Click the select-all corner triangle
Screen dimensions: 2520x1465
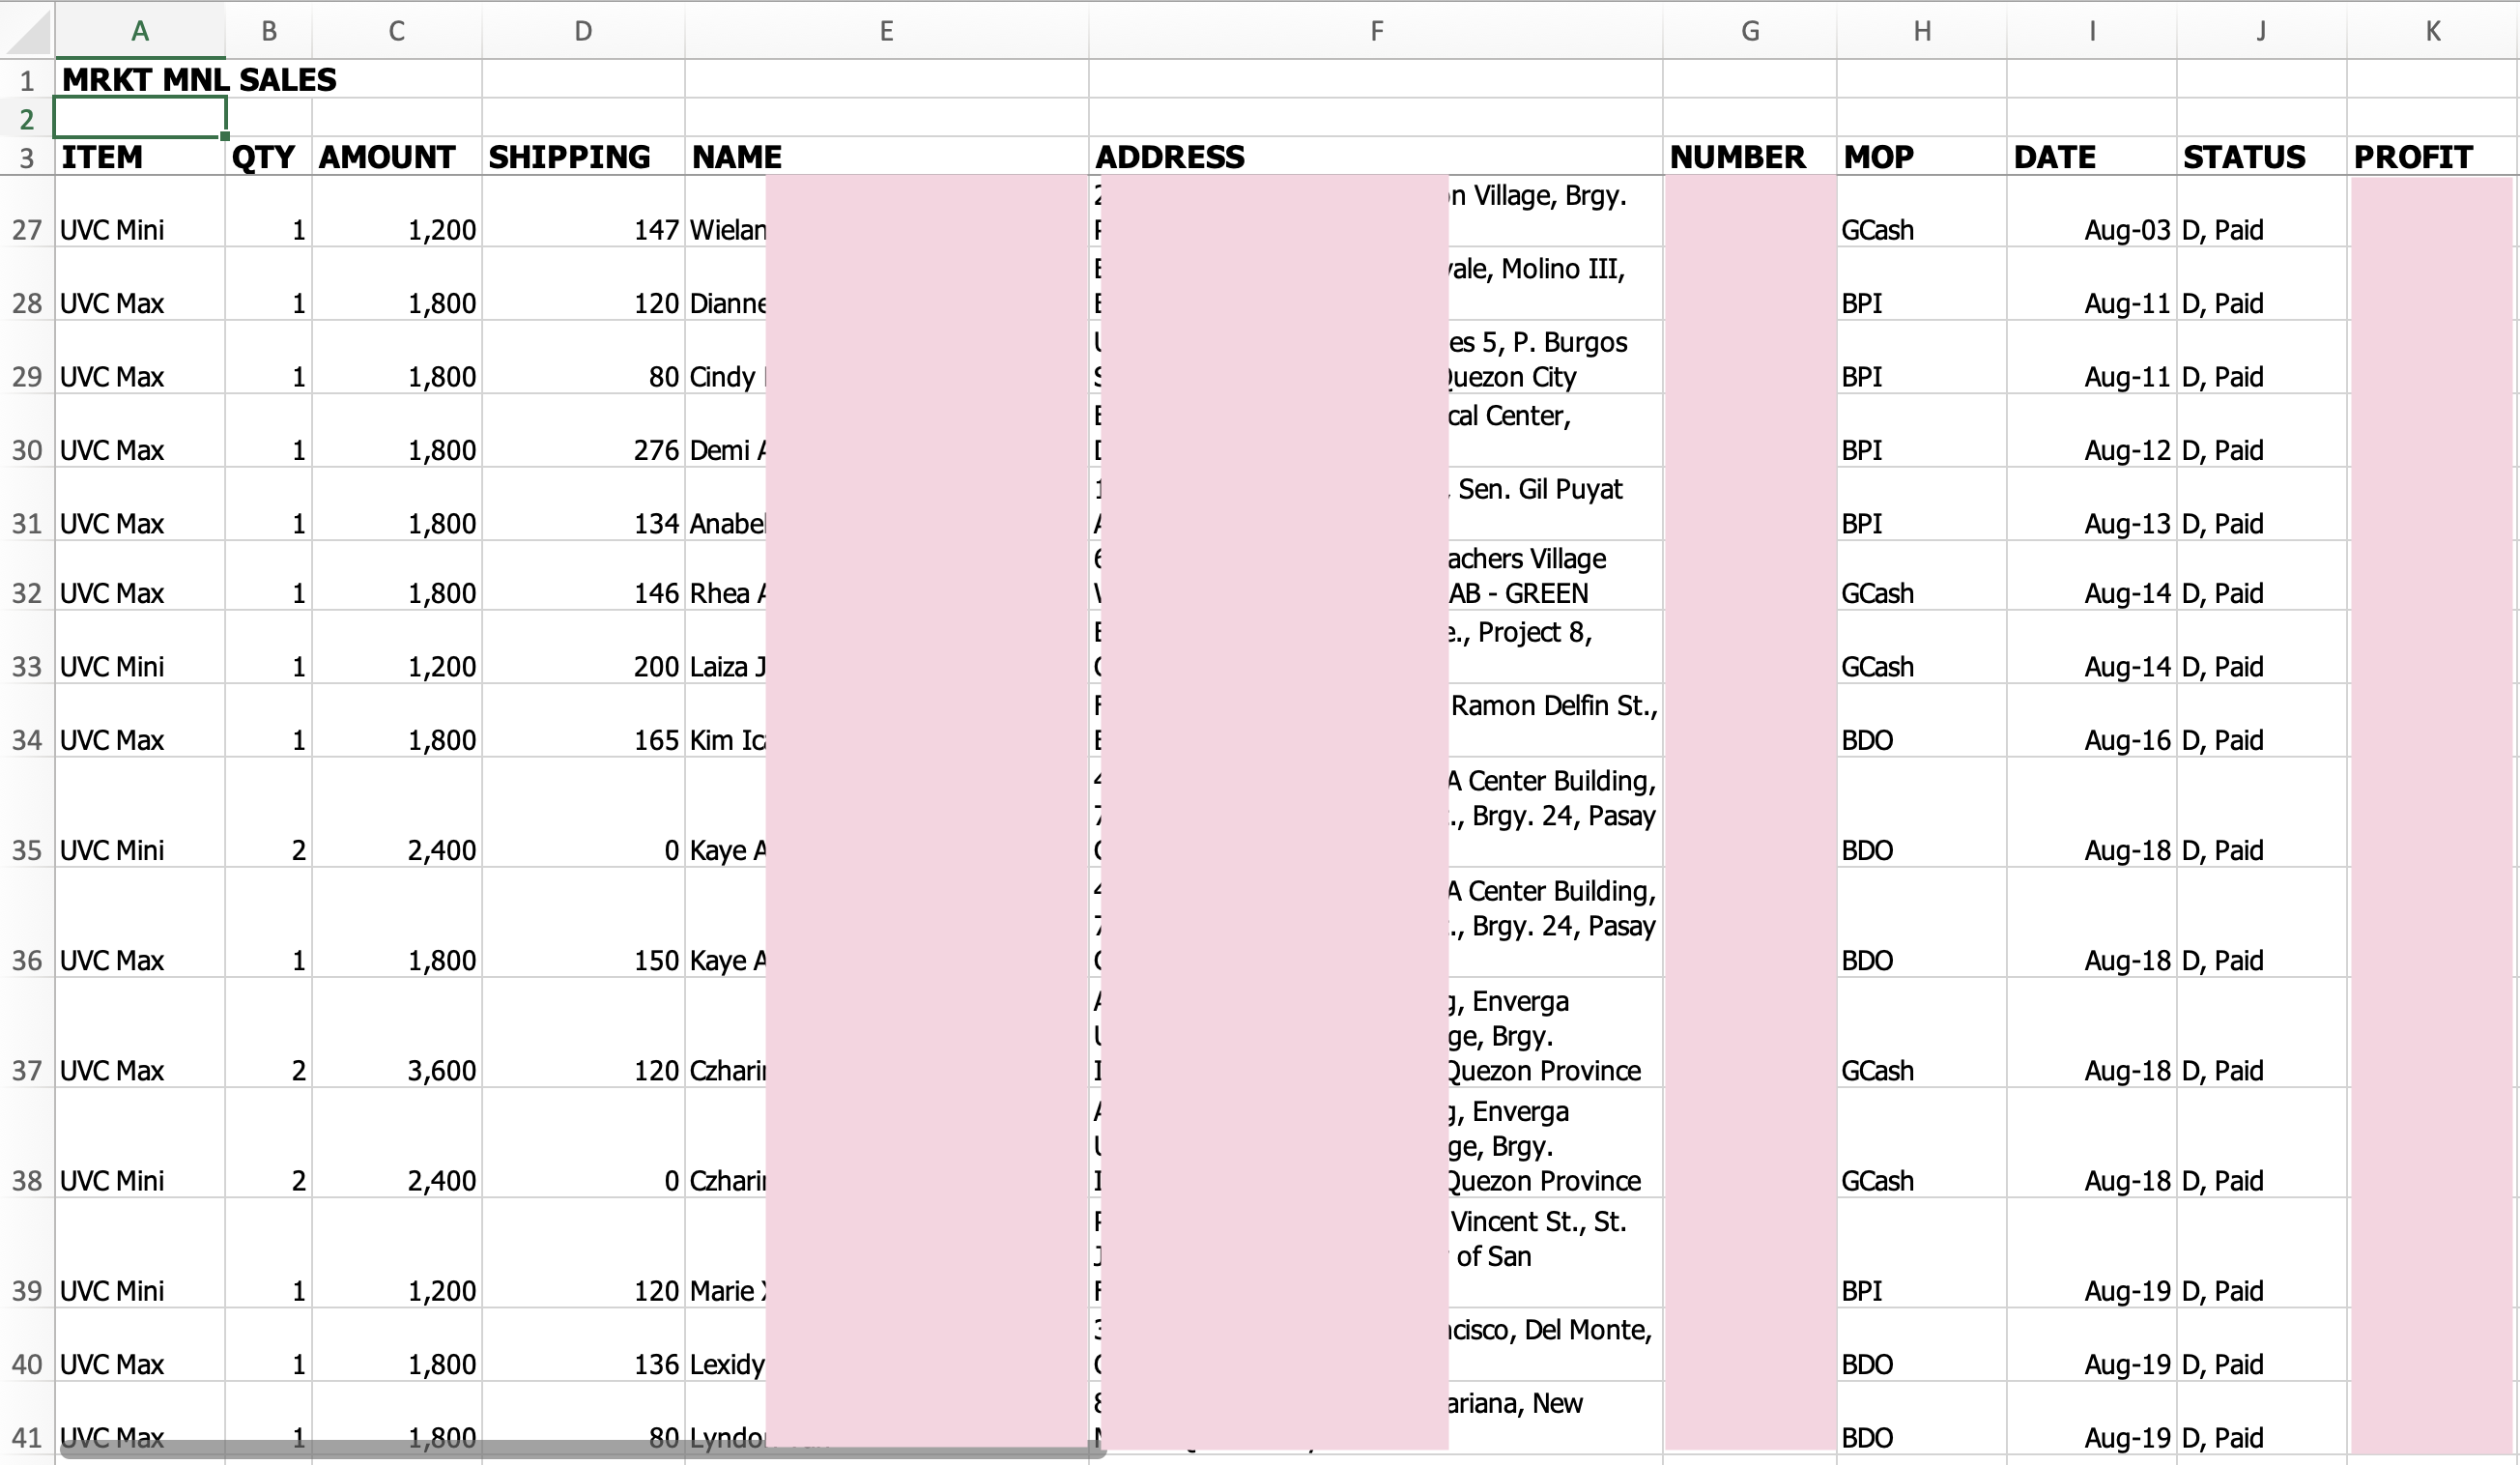click(27, 31)
